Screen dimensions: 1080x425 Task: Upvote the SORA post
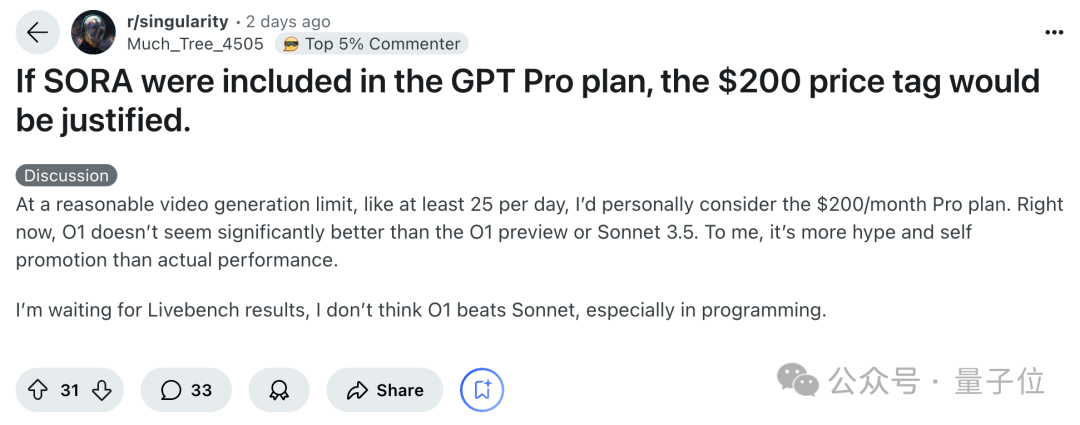pyautogui.click(x=38, y=390)
